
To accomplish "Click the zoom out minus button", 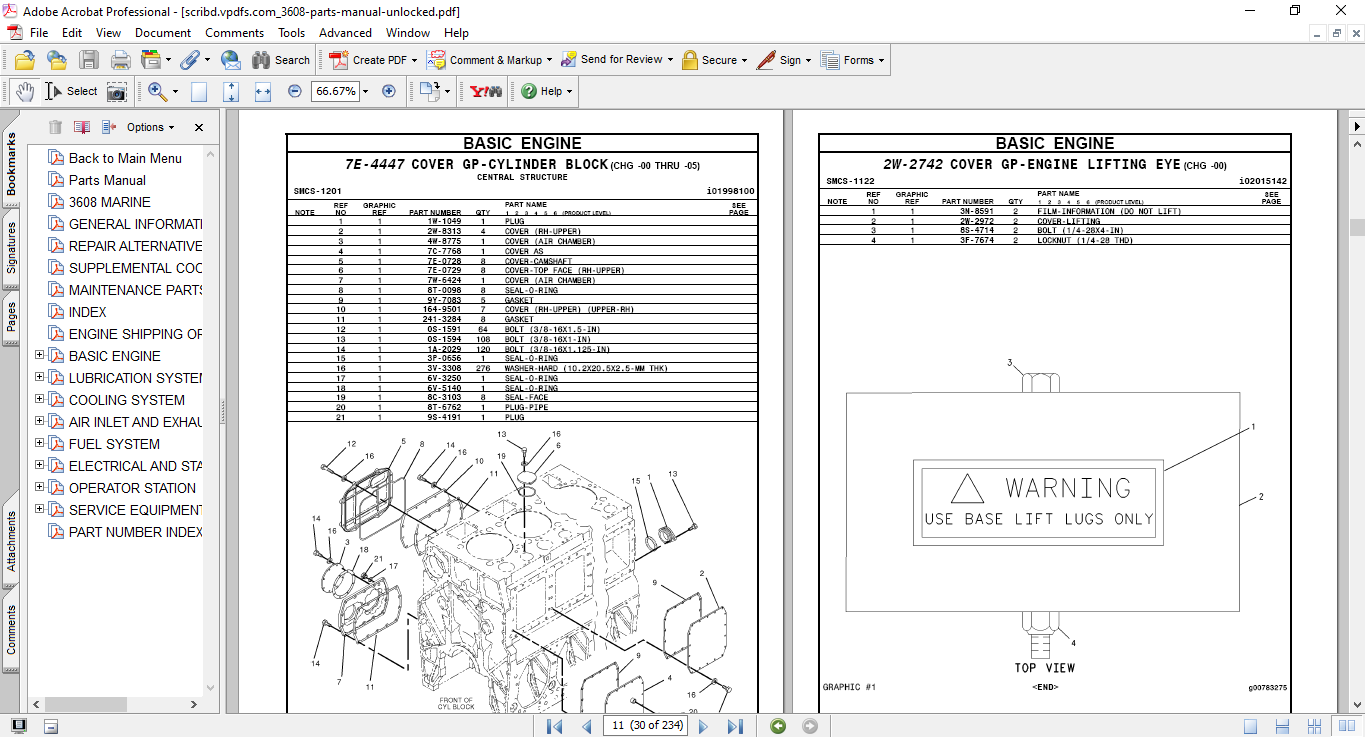I will pos(294,91).
